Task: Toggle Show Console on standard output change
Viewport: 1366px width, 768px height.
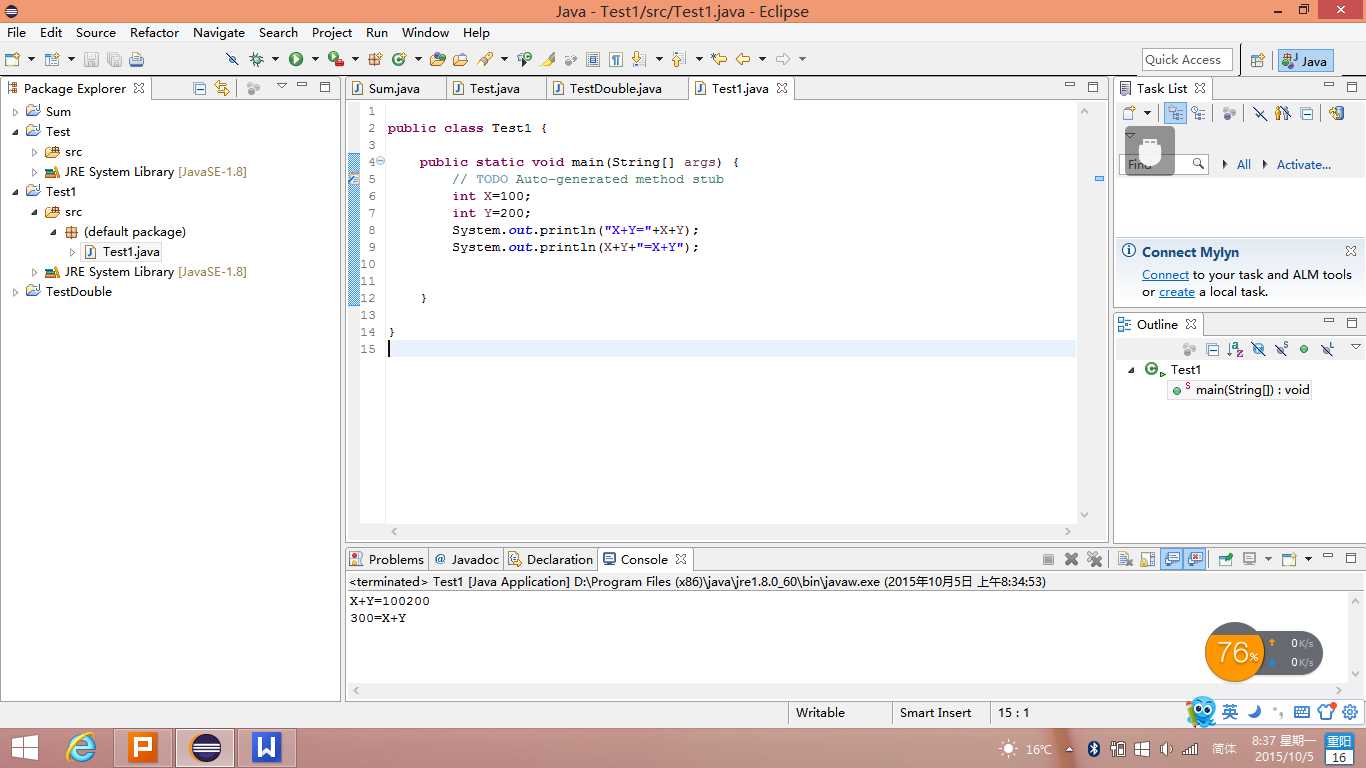Action: click(1172, 559)
